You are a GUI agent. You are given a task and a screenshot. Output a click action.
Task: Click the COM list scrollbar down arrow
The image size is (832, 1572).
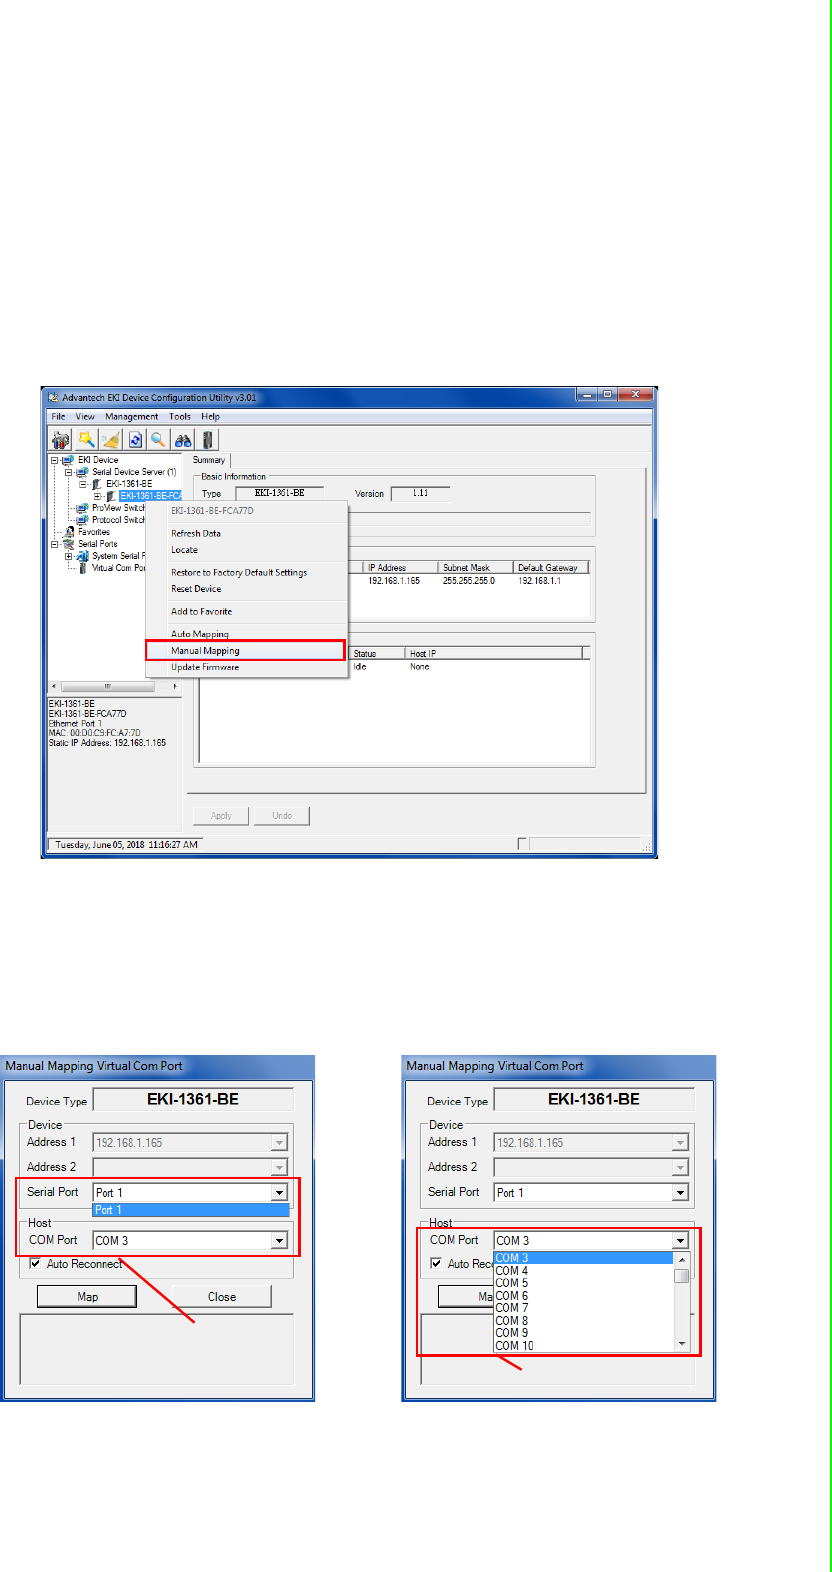682,1345
